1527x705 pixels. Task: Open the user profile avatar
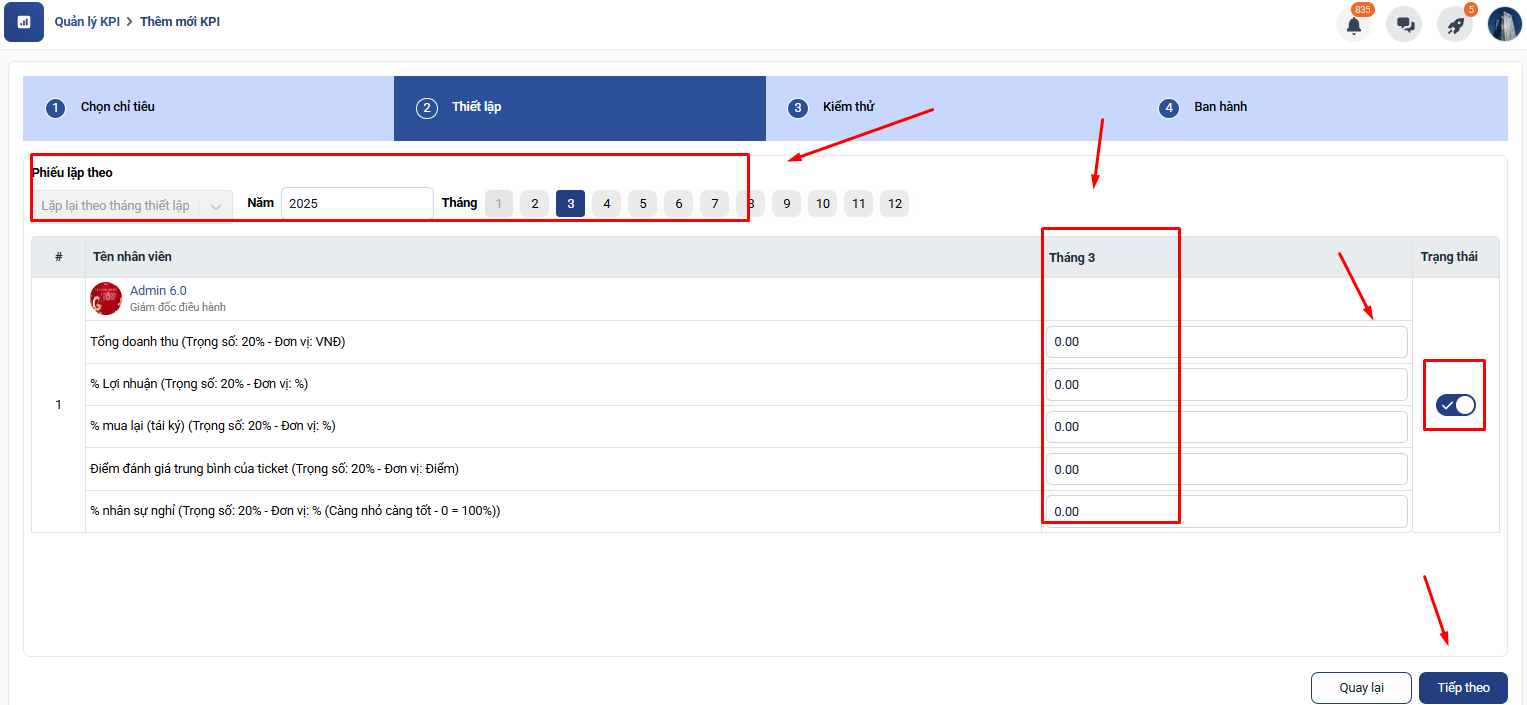(1504, 24)
